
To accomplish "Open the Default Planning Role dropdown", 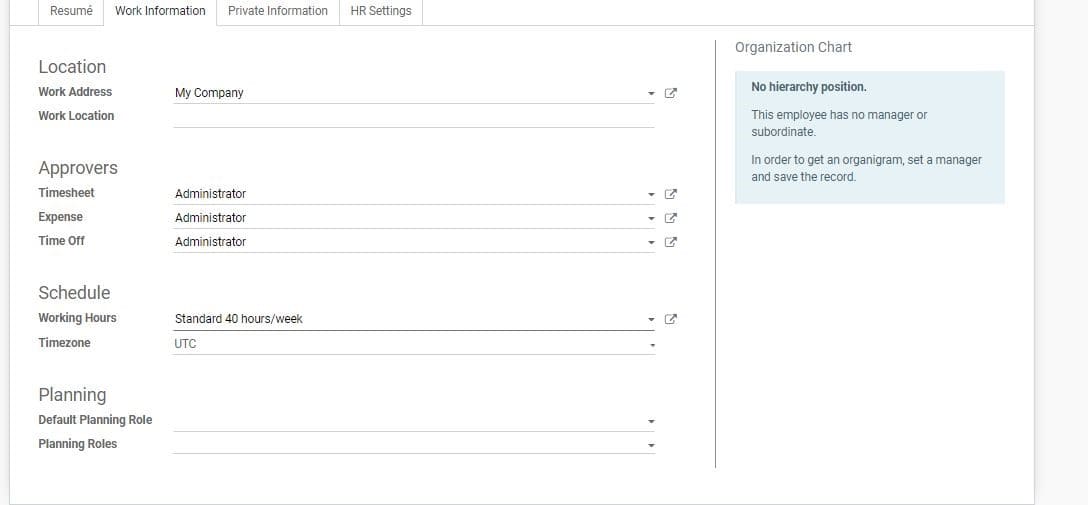I will (x=651, y=422).
